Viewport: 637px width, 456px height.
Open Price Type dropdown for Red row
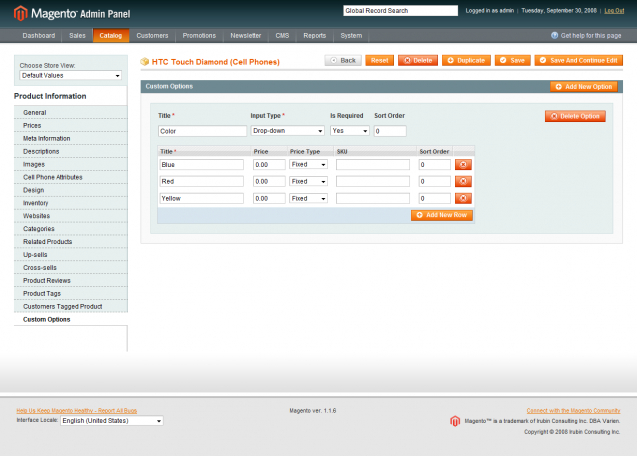click(308, 181)
